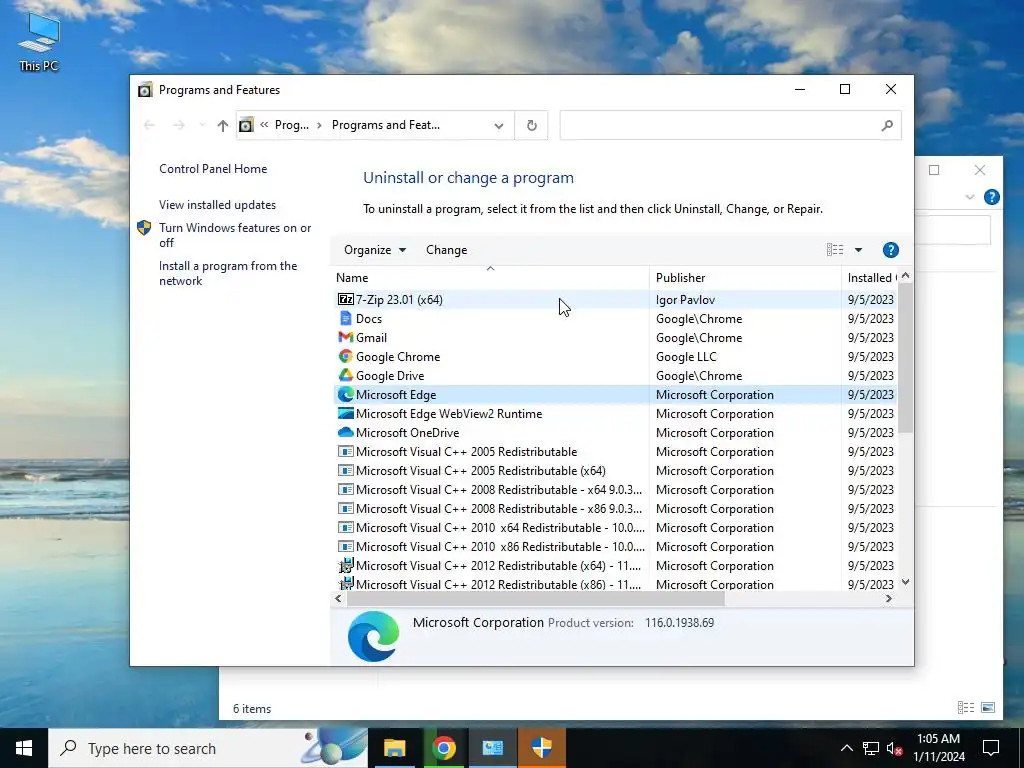Go up one level with the up arrow

click(x=223, y=125)
